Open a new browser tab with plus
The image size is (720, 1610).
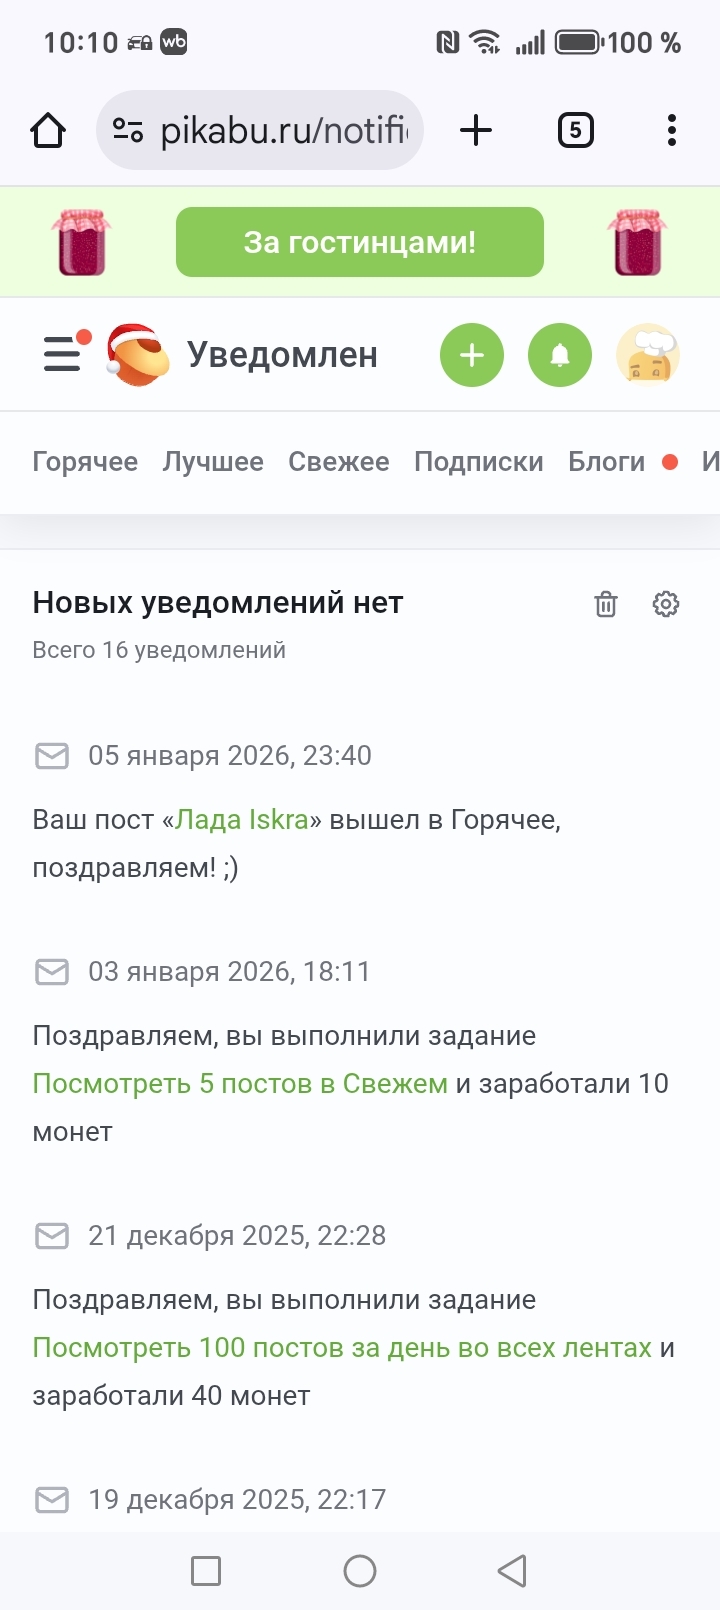(476, 130)
